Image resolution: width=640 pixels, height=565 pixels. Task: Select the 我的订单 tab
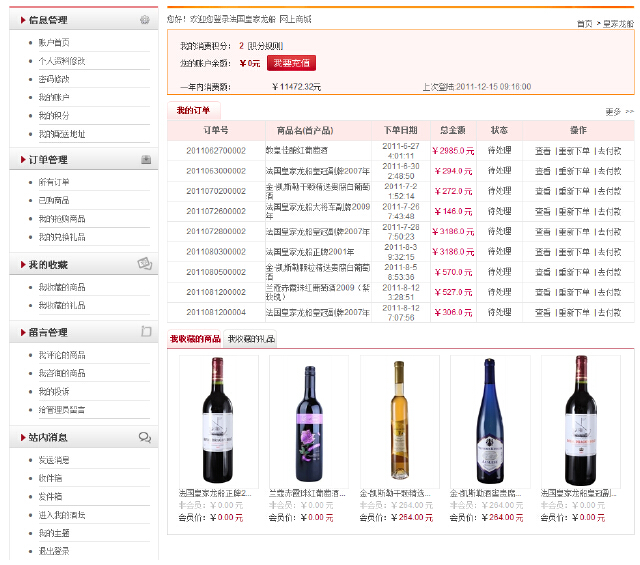(x=193, y=111)
